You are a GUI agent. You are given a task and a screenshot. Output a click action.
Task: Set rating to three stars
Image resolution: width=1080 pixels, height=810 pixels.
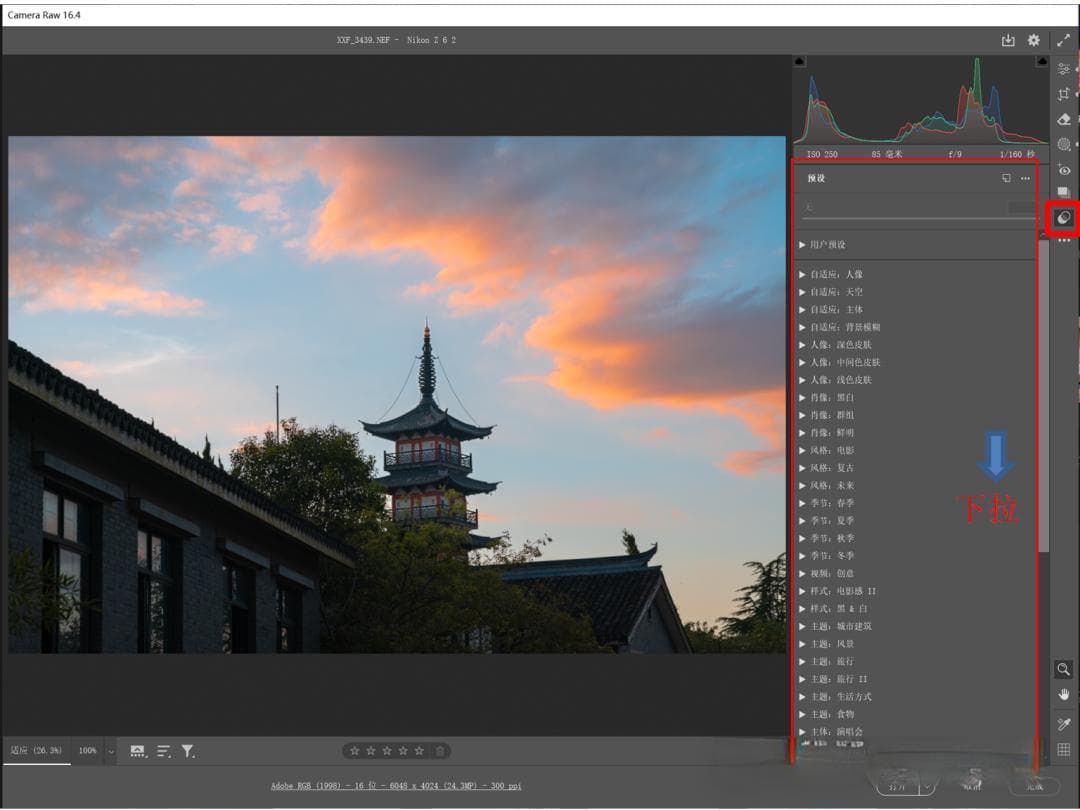pos(386,751)
